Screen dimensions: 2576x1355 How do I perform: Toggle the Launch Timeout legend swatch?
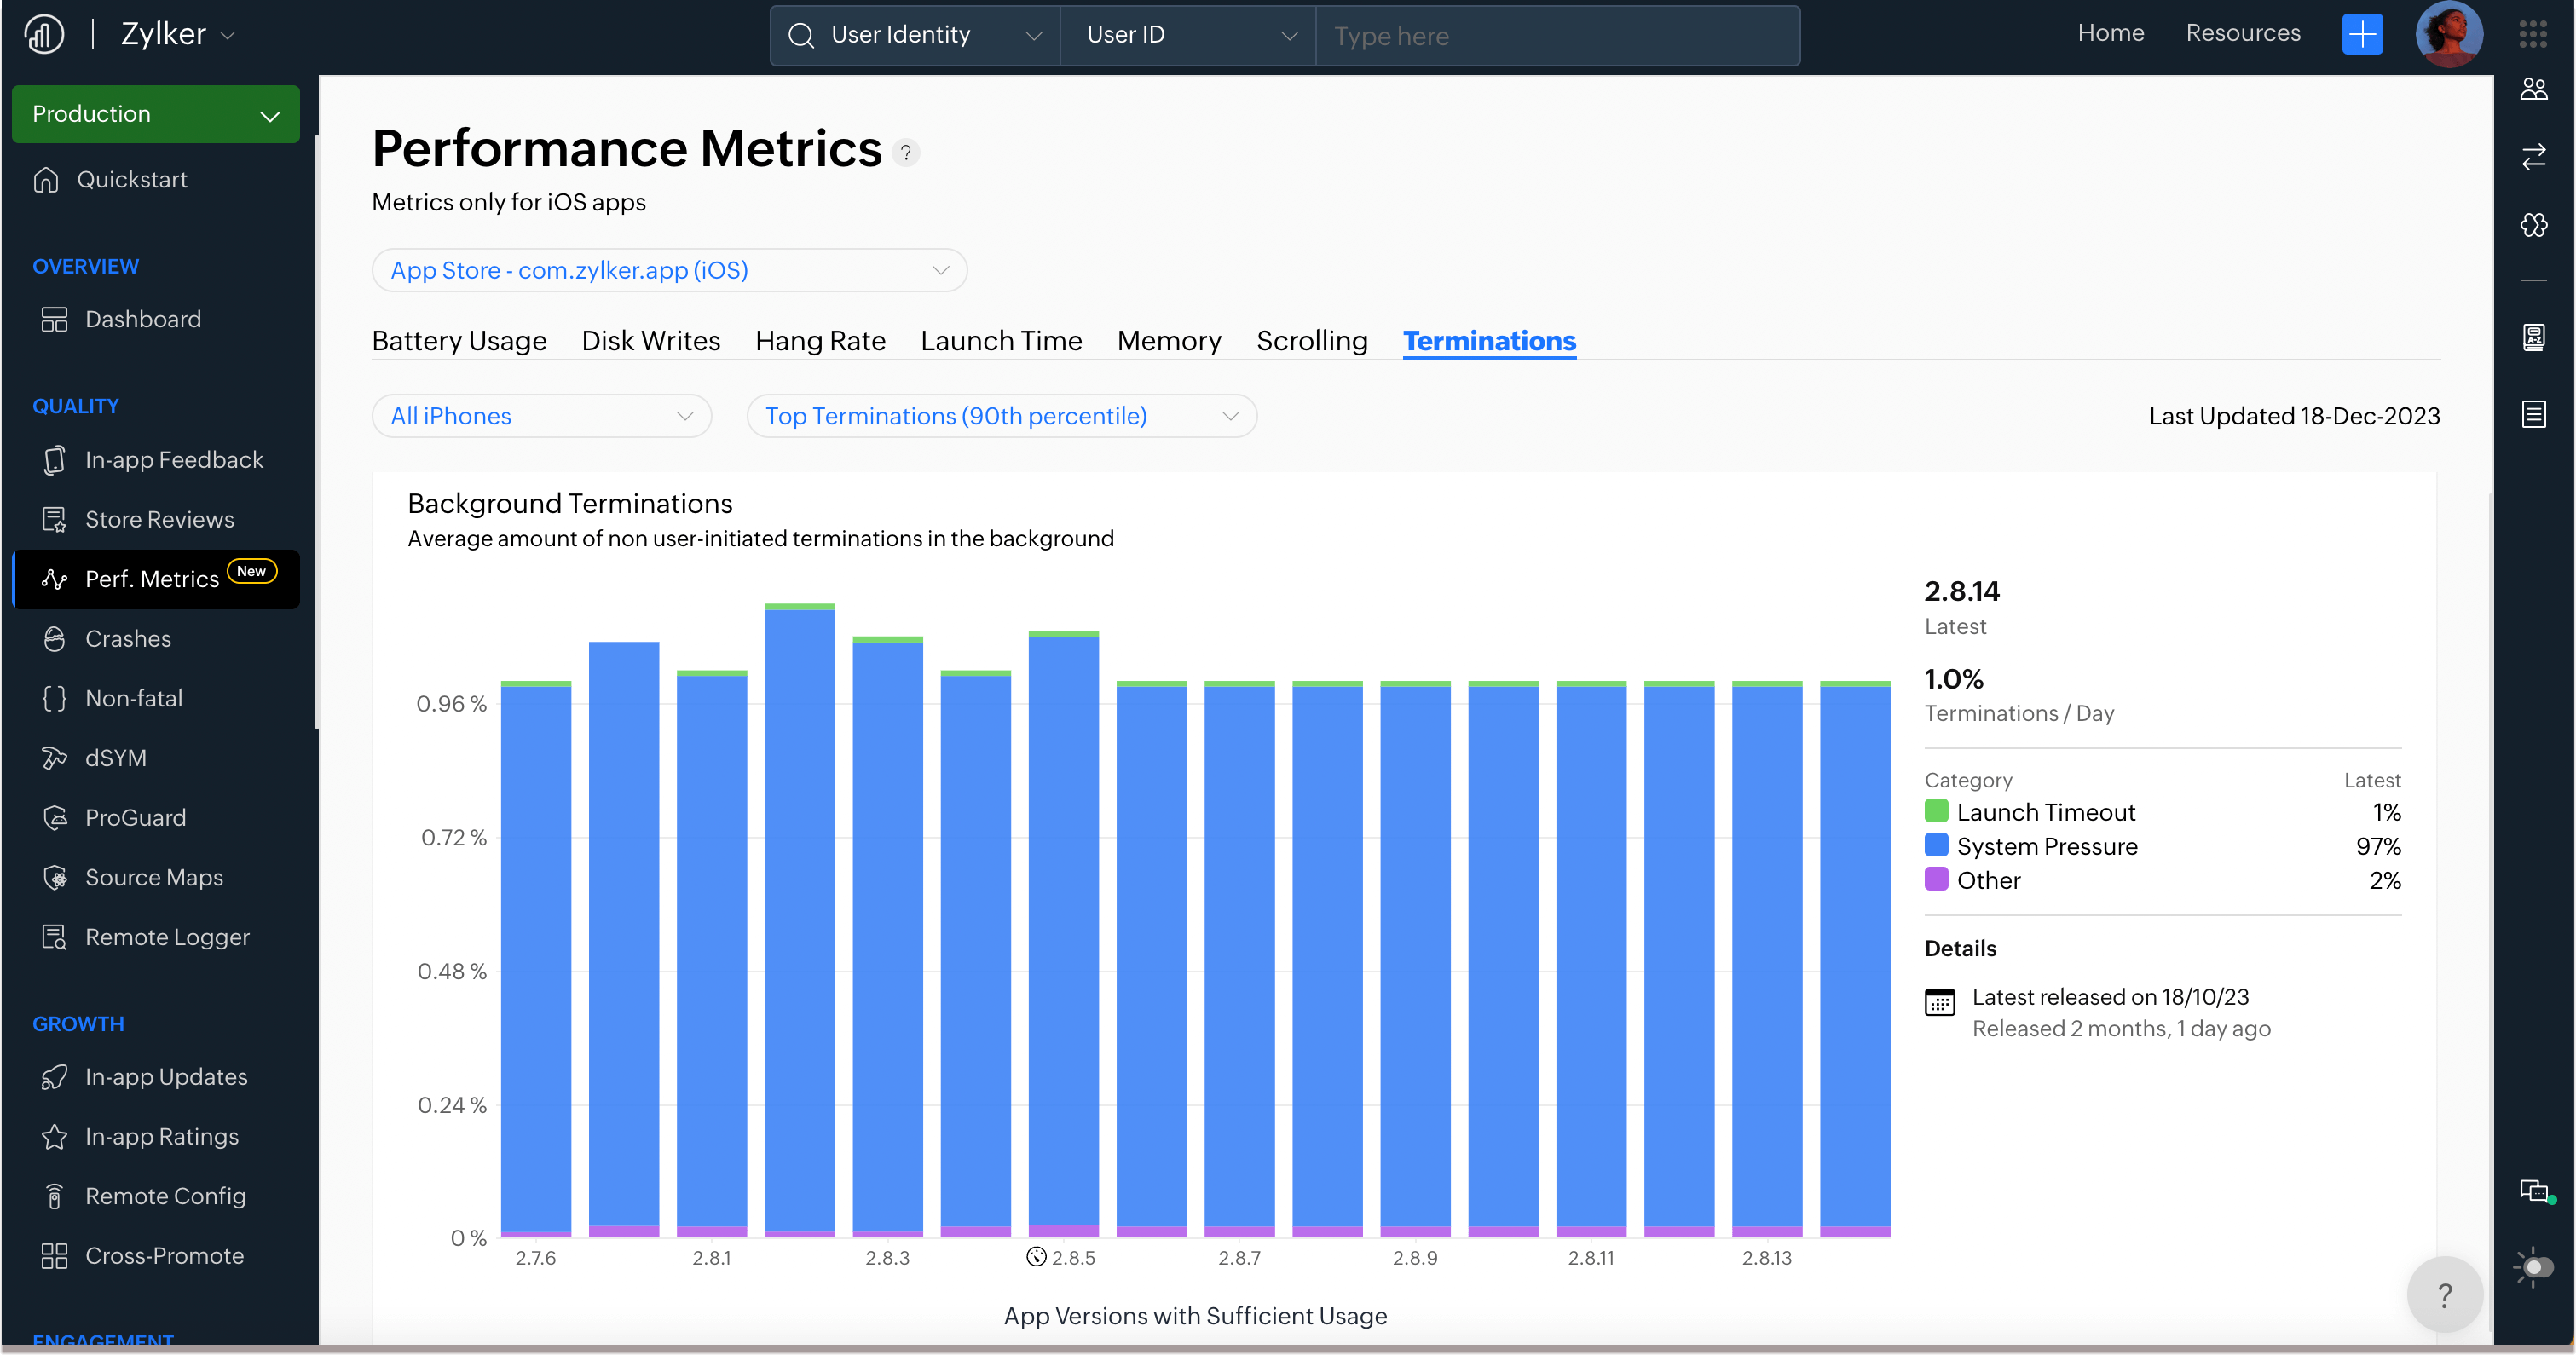click(x=1936, y=811)
